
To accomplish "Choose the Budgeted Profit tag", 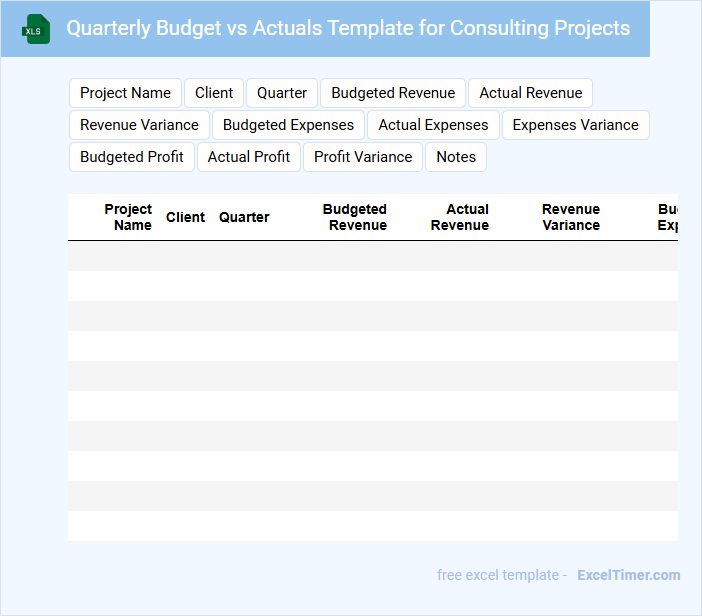I will point(132,157).
